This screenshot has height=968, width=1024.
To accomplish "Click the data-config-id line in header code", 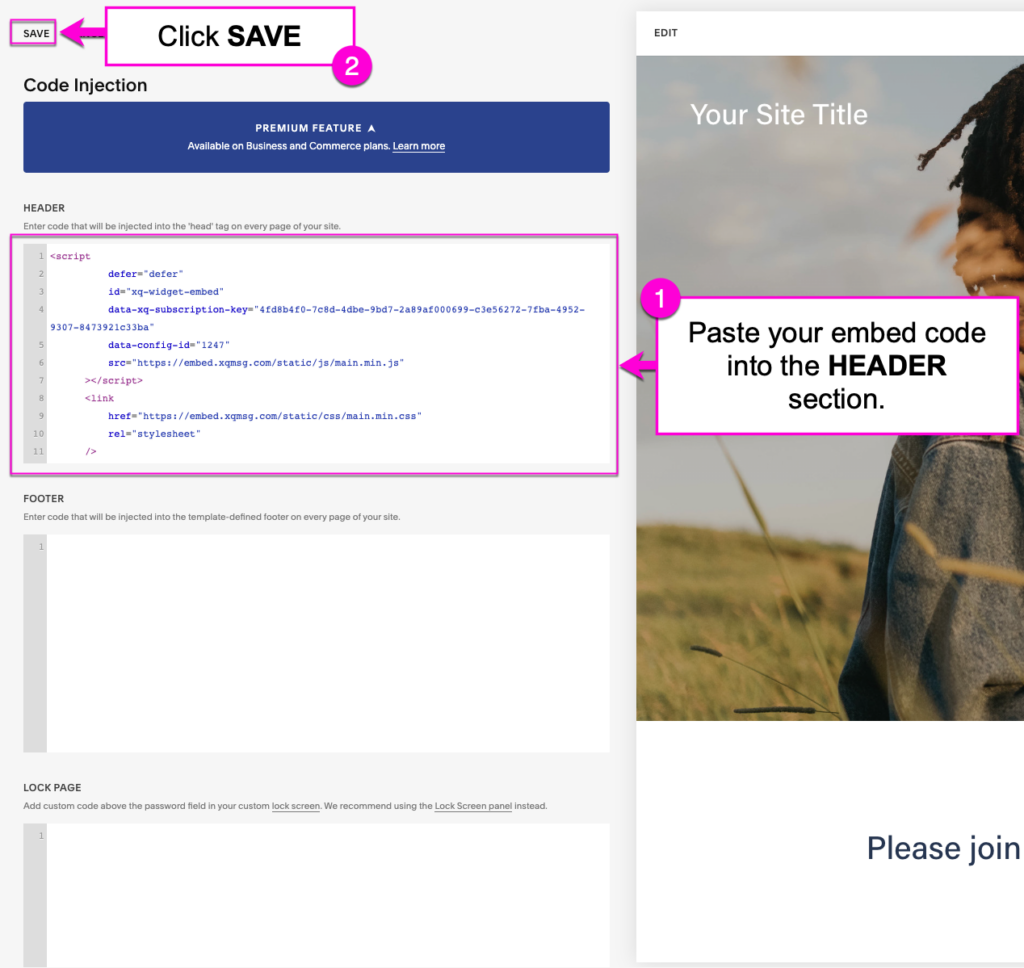I will click(x=168, y=344).
